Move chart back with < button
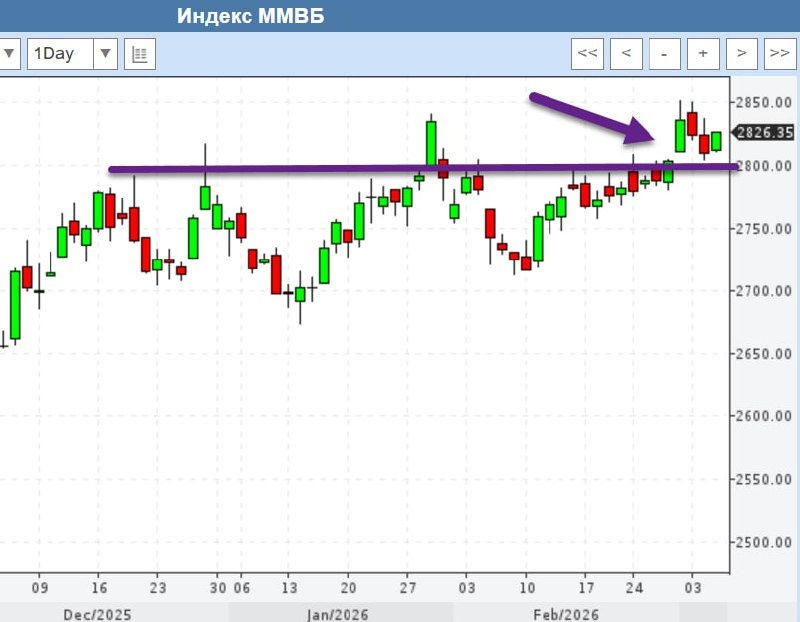The height and width of the screenshot is (622, 800). click(x=626, y=54)
